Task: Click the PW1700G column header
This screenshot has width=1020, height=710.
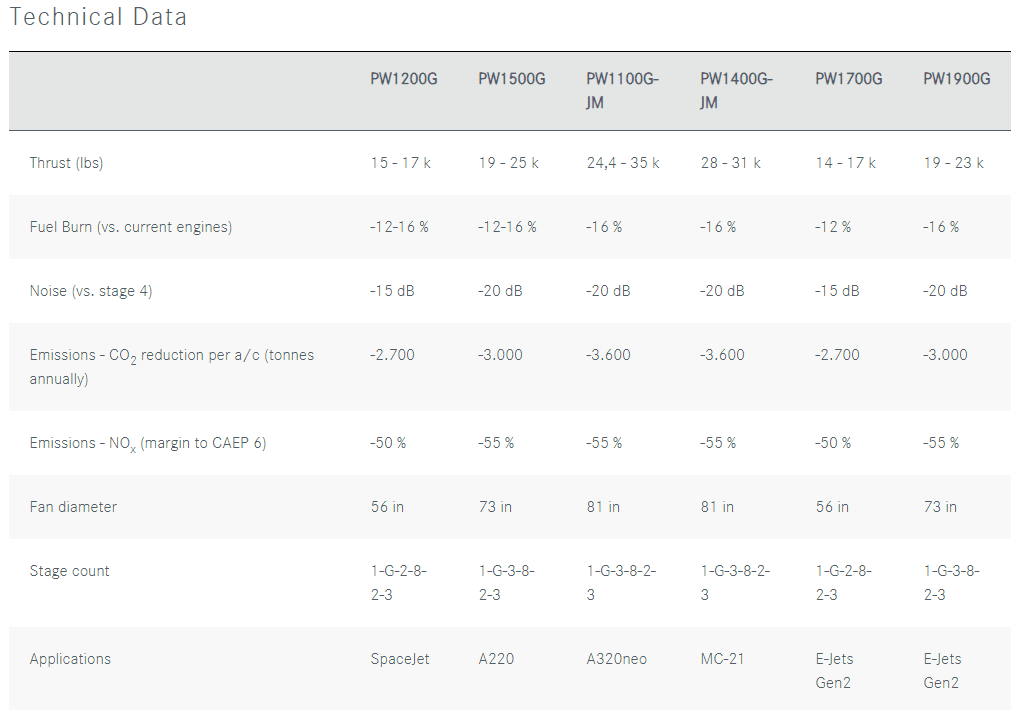Action: pyautogui.click(x=848, y=79)
